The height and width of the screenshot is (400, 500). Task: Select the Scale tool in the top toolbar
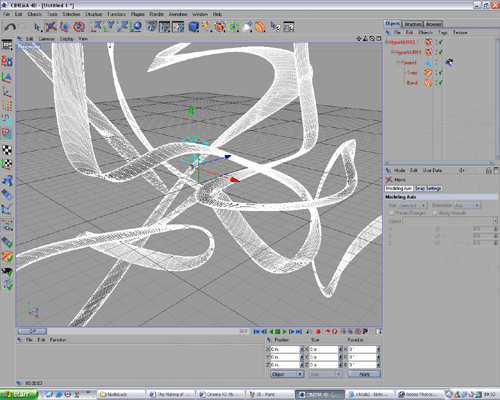(65, 27)
